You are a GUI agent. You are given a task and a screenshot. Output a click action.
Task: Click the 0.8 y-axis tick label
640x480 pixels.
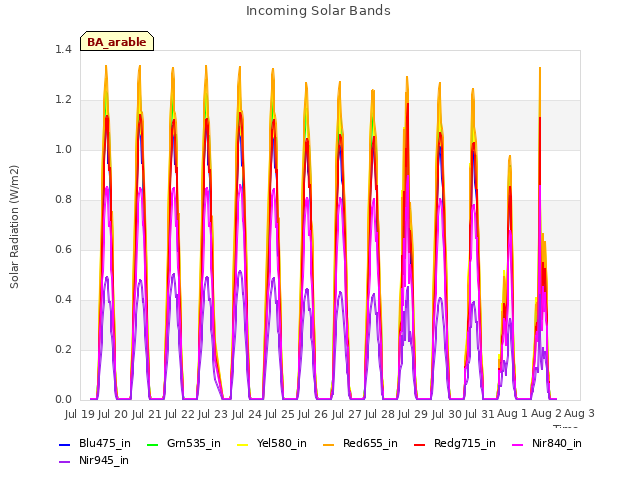[63, 200]
